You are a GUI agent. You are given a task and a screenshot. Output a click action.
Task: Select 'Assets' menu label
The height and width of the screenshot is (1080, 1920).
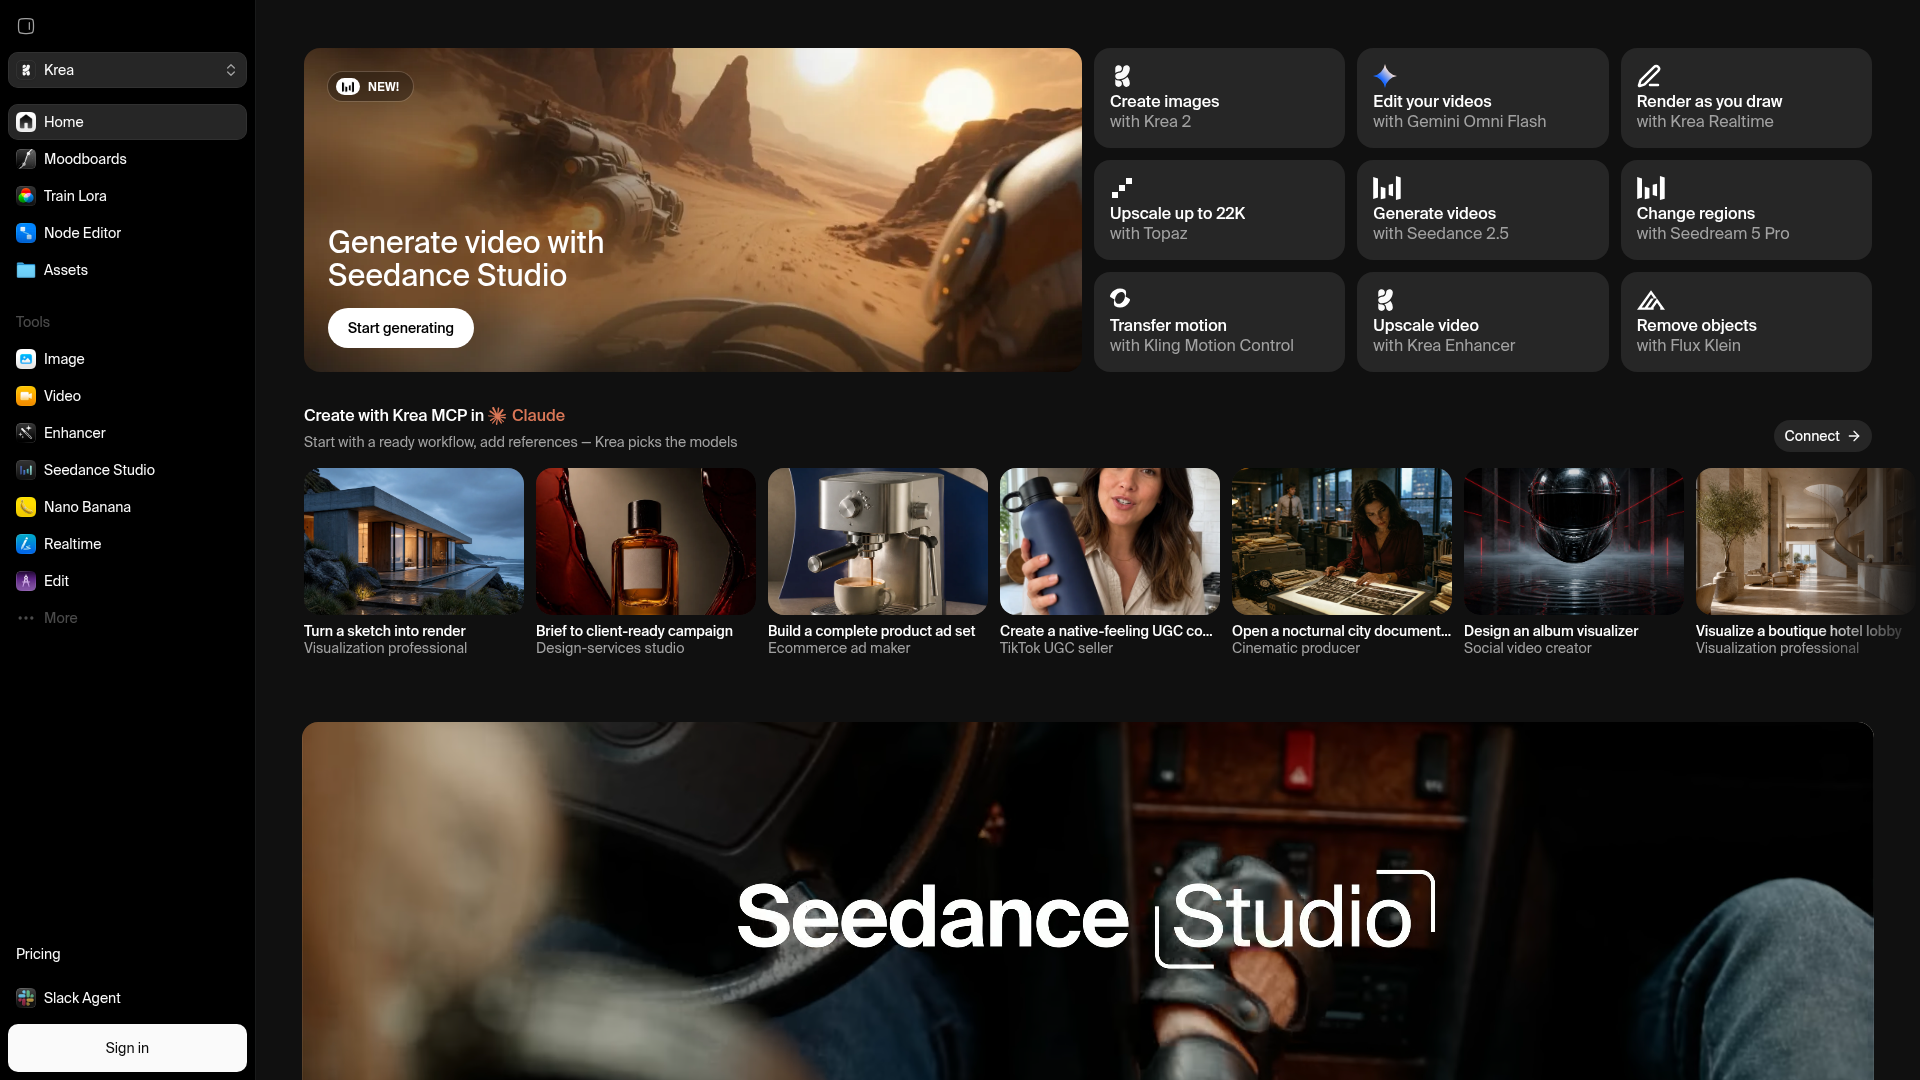pyautogui.click(x=66, y=270)
